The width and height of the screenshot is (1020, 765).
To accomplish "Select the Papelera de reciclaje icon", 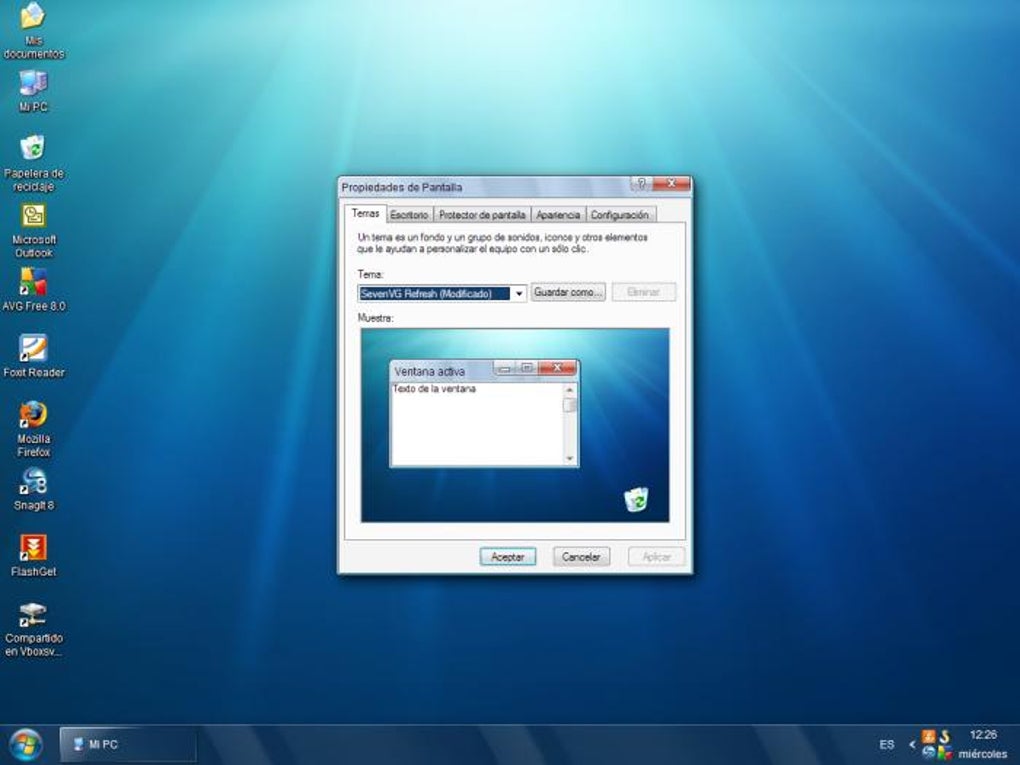I will tap(33, 163).
